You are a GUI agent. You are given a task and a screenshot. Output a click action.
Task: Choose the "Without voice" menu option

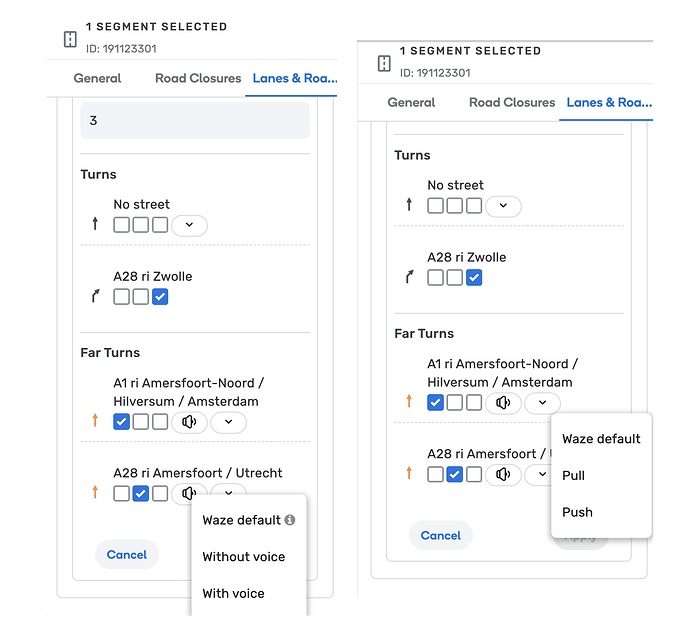point(243,557)
